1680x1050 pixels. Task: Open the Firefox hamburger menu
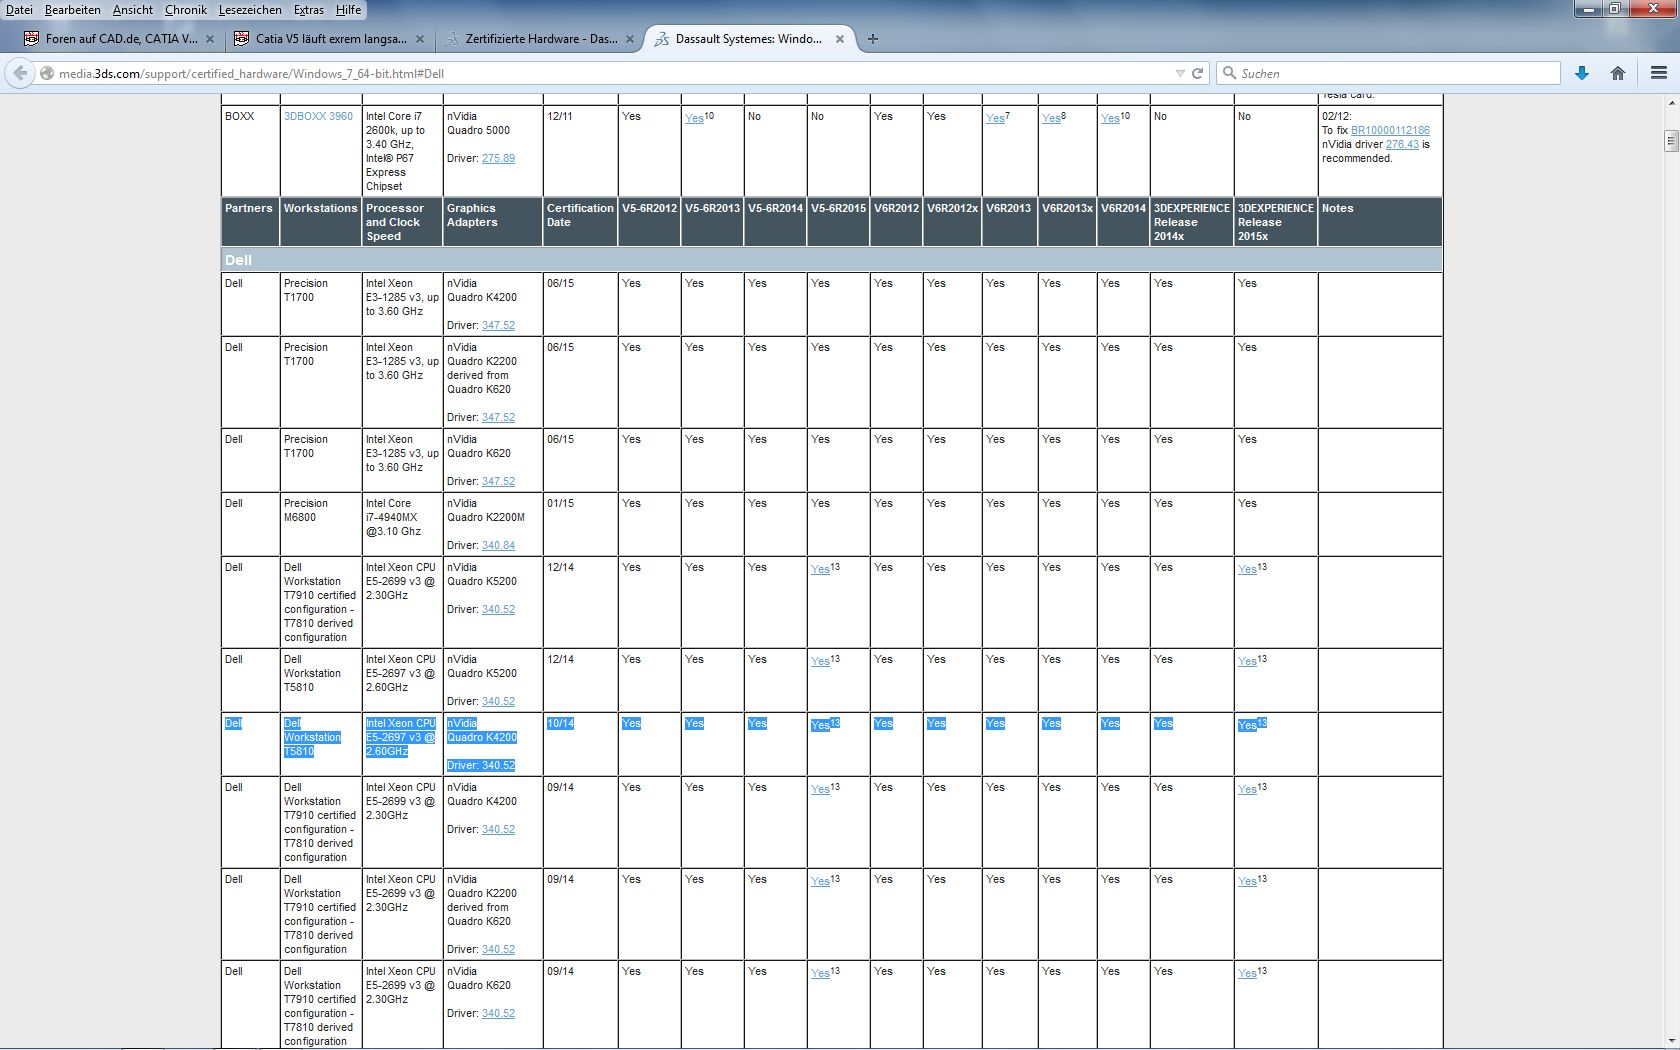(x=1659, y=73)
